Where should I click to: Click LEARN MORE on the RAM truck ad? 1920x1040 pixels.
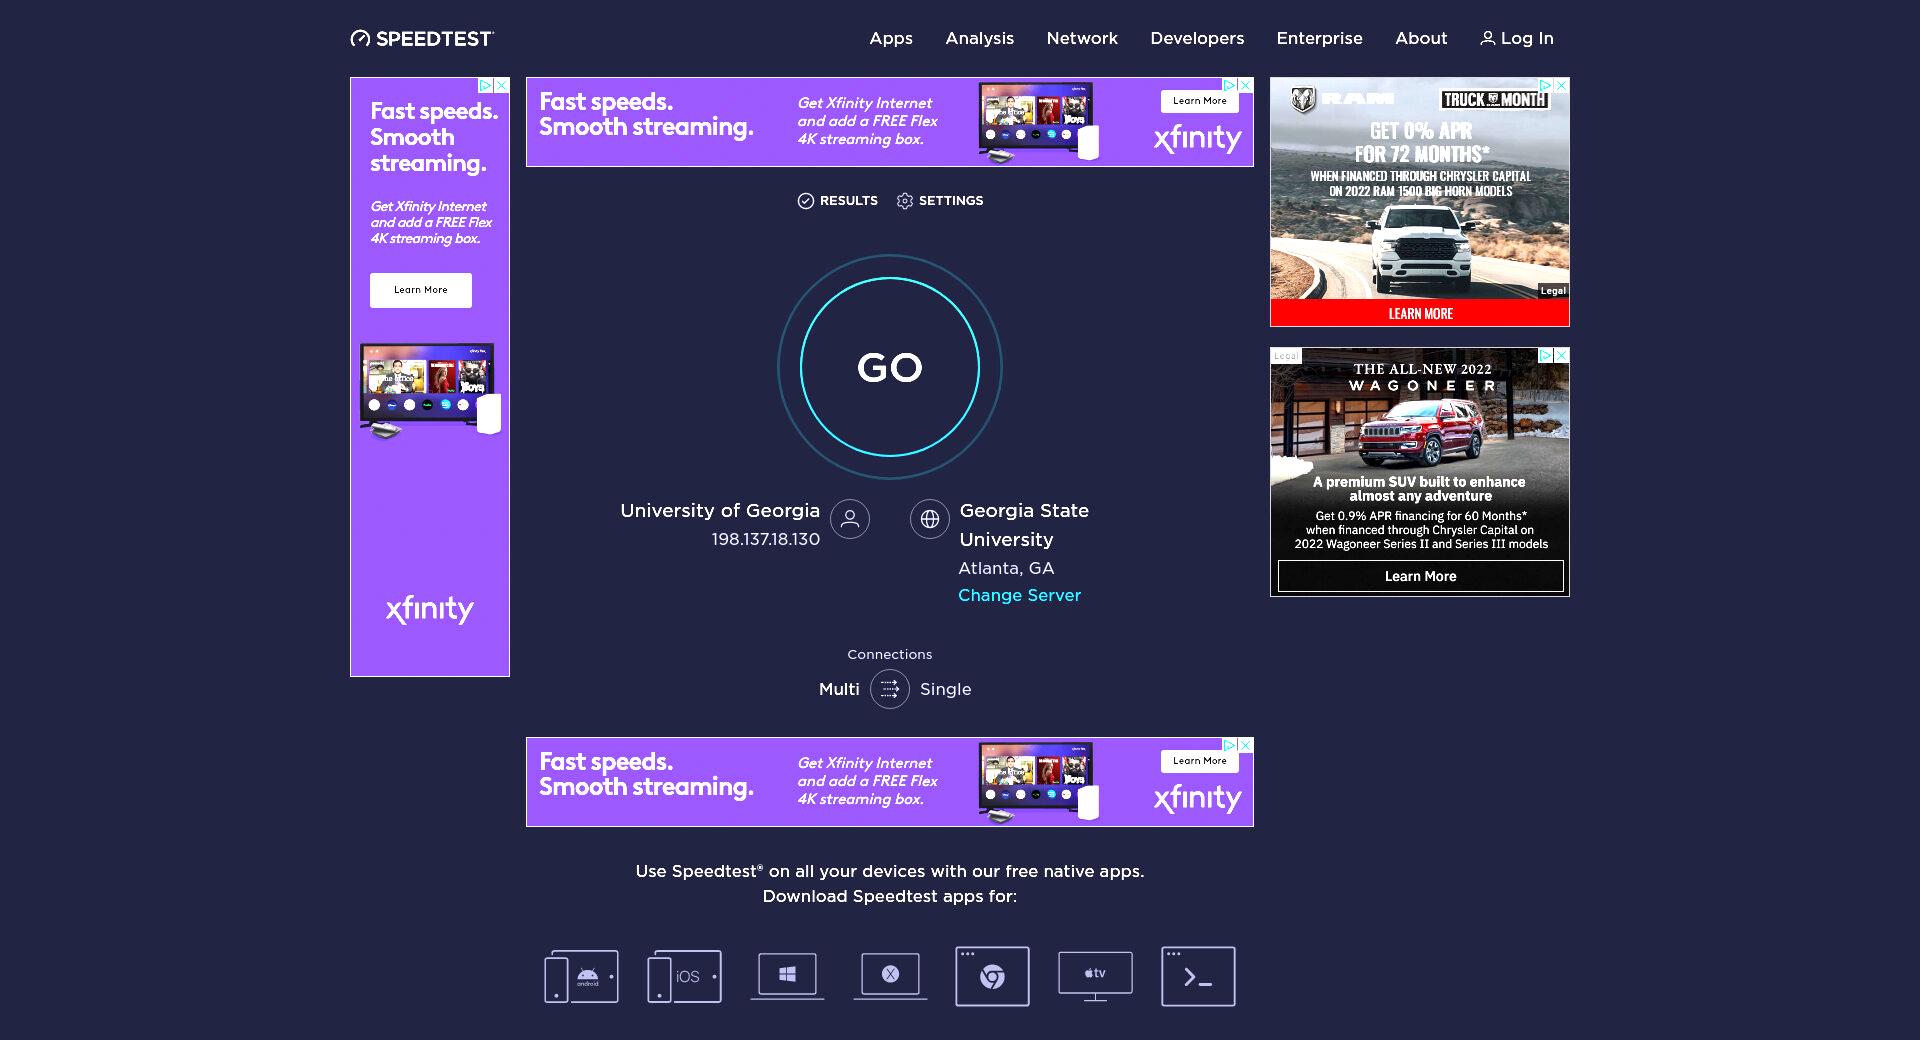coord(1420,313)
